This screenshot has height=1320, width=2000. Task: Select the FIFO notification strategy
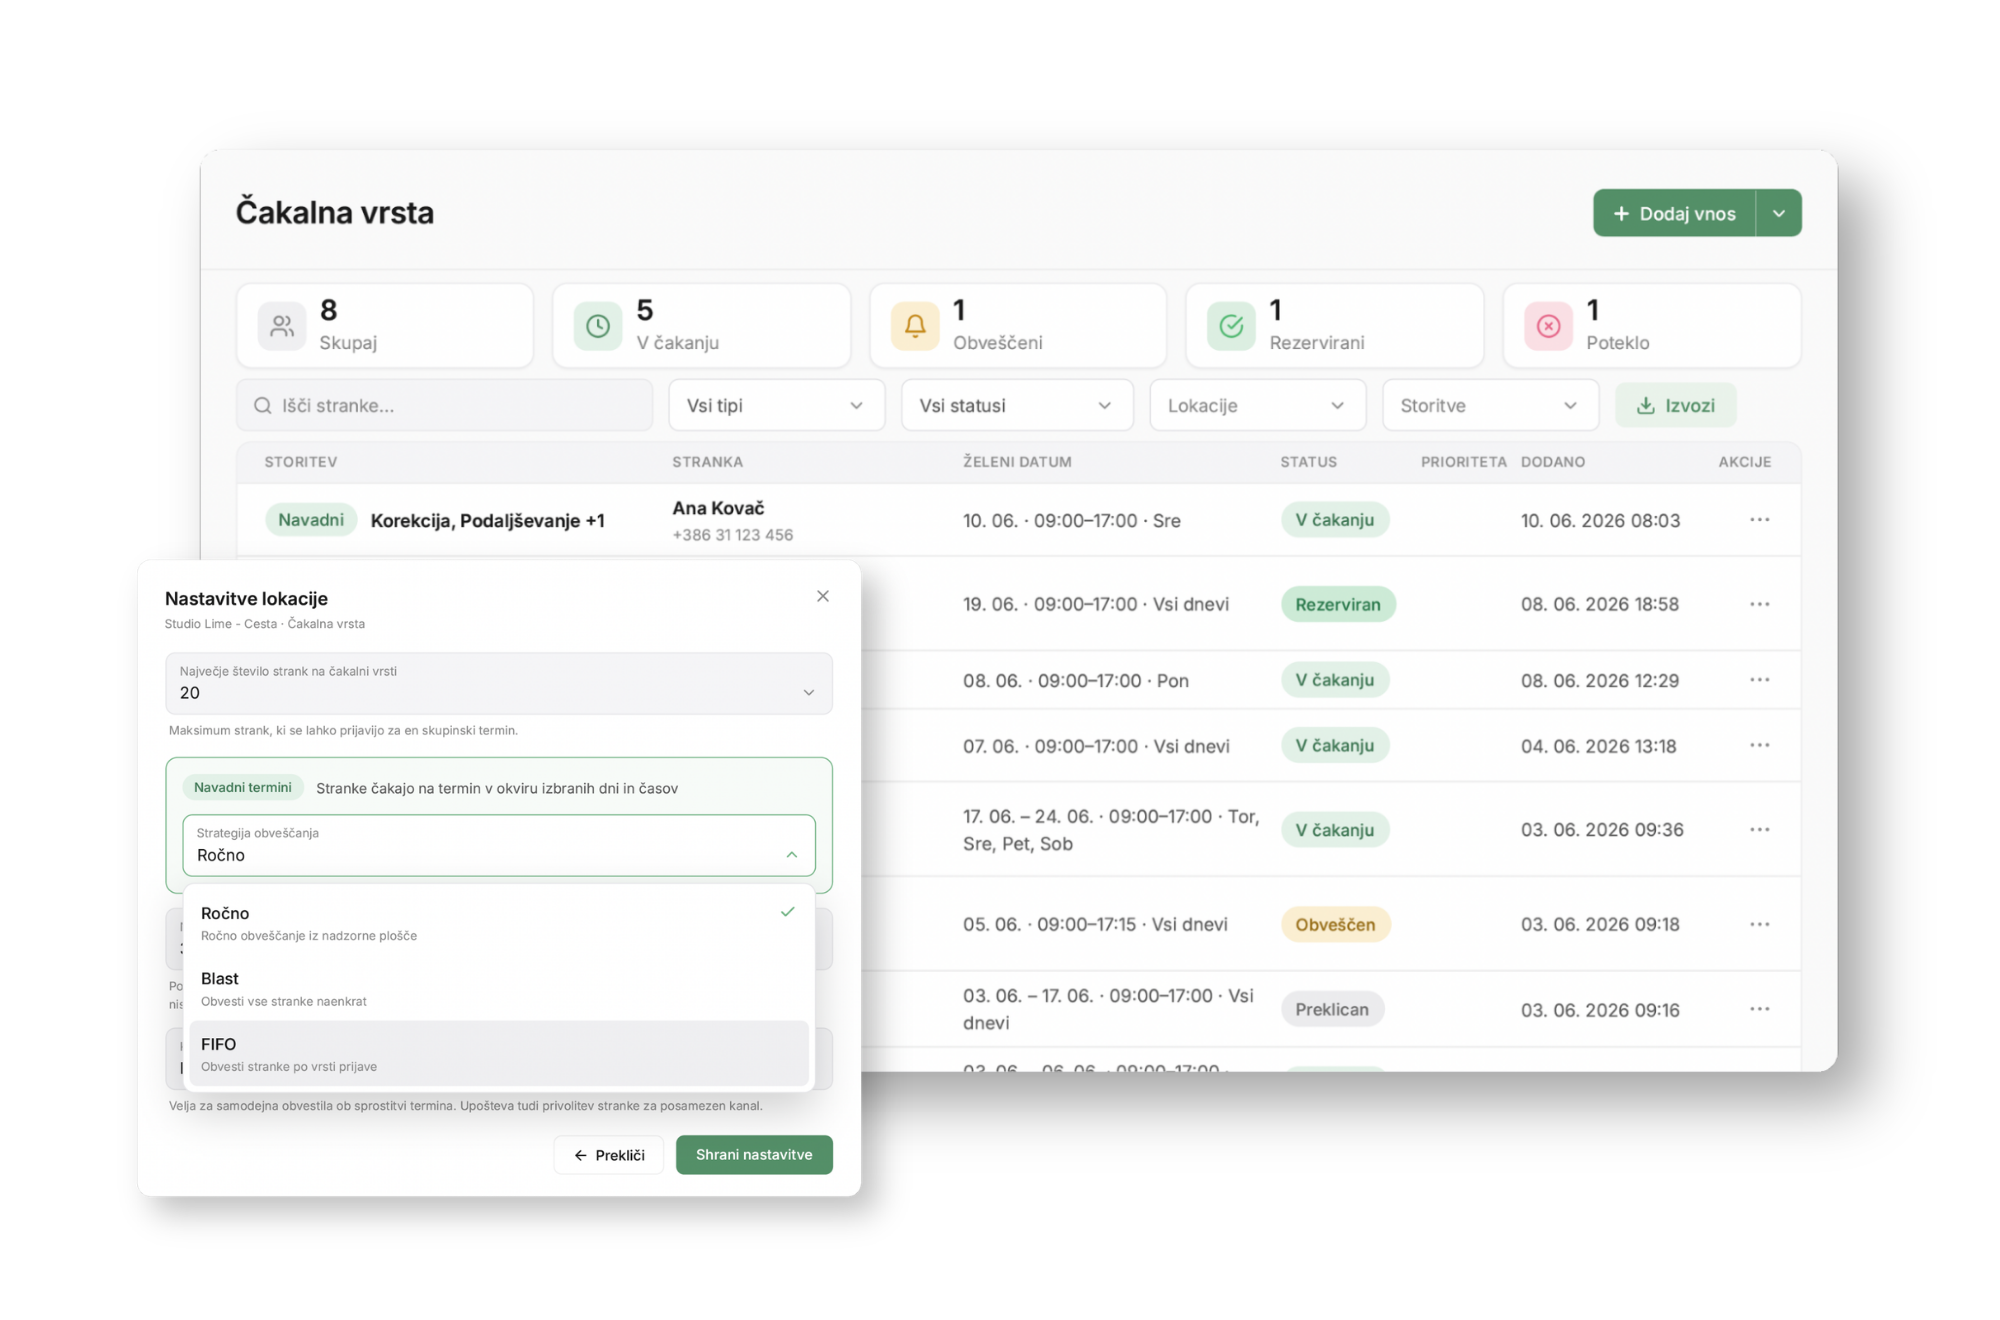pos(498,1053)
